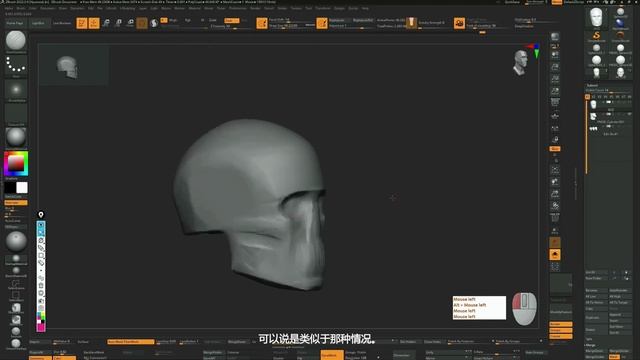Click the Xpose icon in right shelf
The image size is (640, 360).
[555, 267]
